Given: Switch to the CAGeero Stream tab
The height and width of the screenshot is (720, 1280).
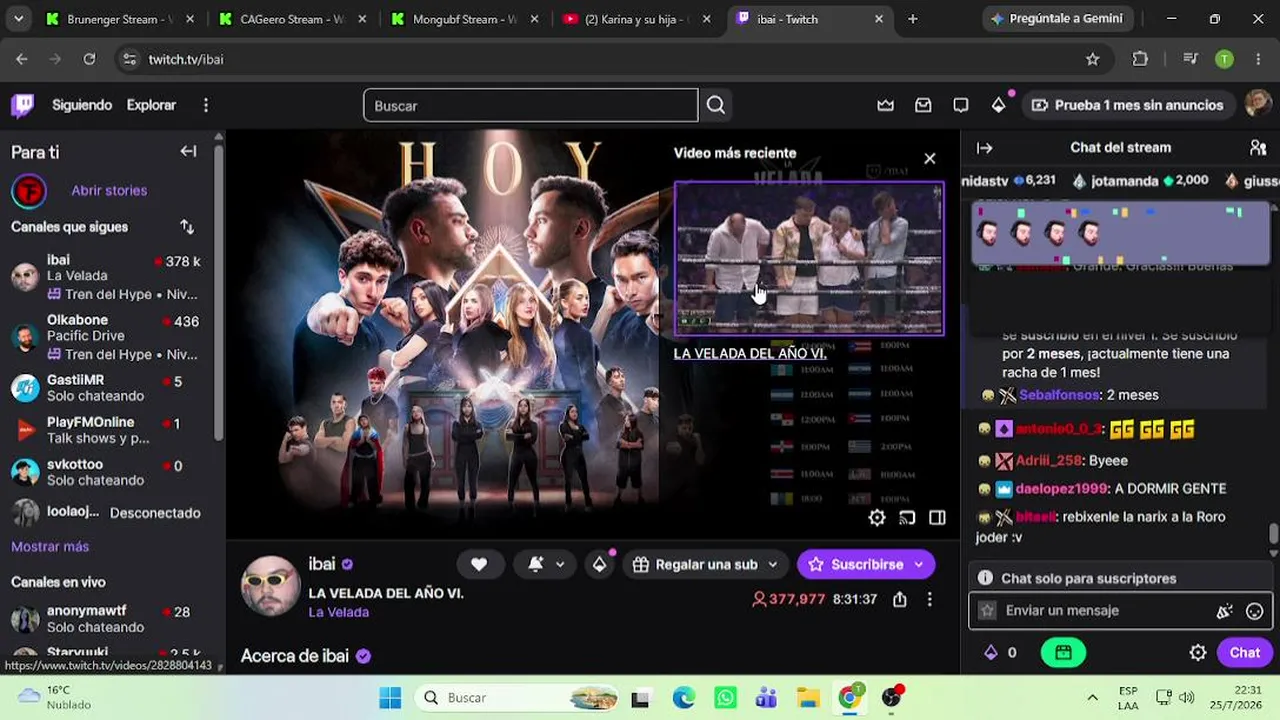Looking at the screenshot, I should click(291, 19).
